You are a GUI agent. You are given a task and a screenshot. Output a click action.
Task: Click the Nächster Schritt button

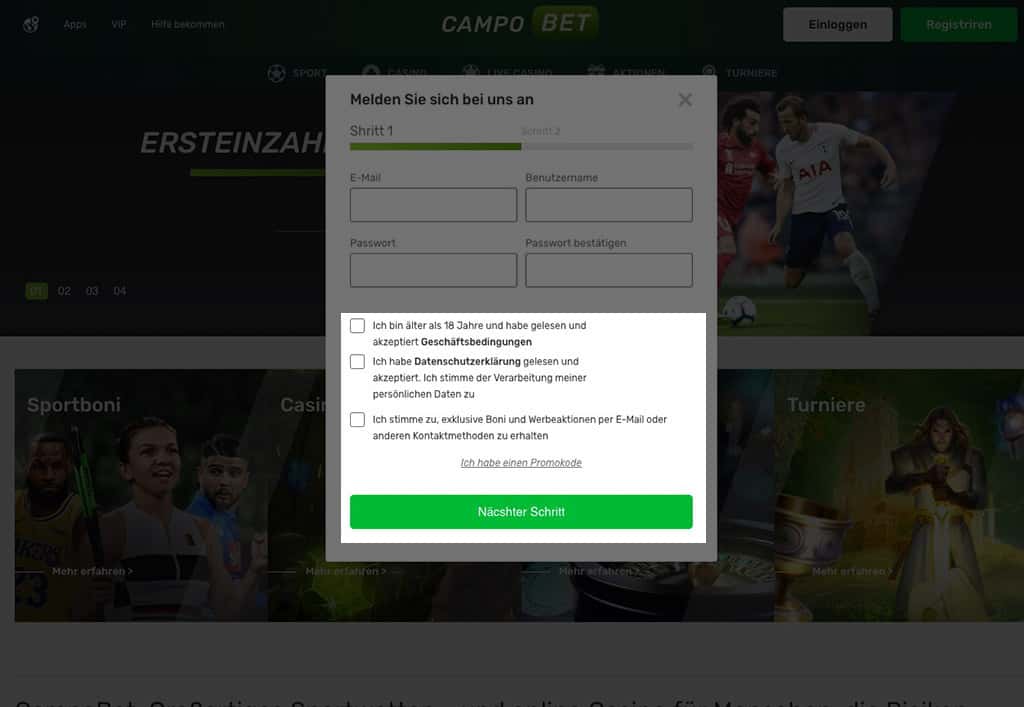pos(521,512)
